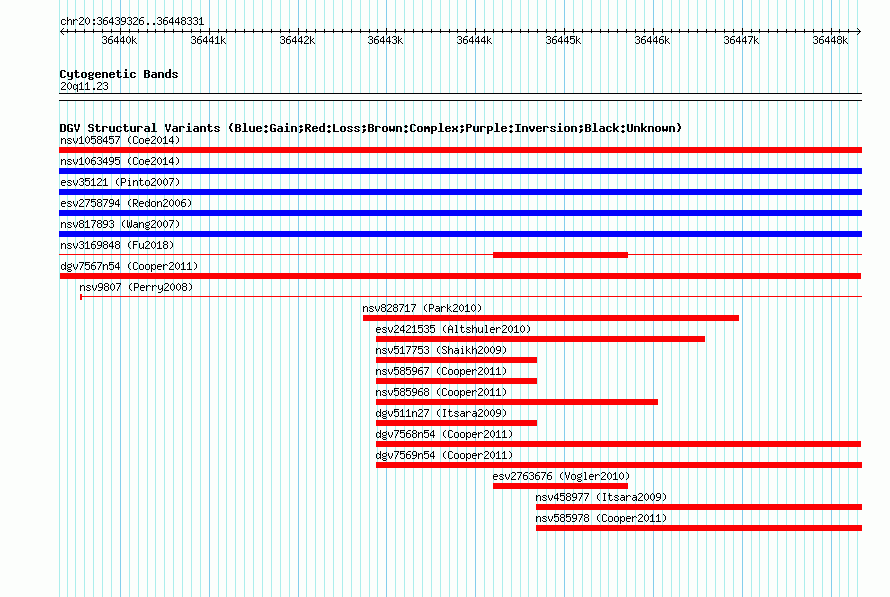Screen dimensions: 890x597
Task: Click the red bar under nsv585978
Action: 699,528
